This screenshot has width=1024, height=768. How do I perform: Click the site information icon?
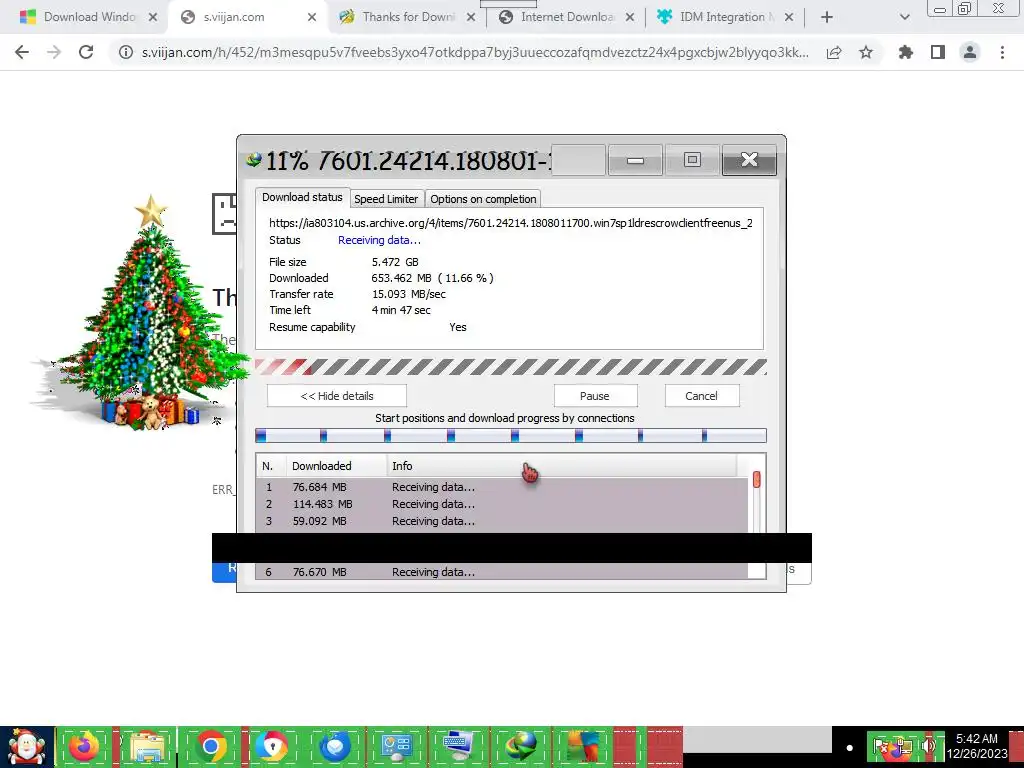(125, 52)
